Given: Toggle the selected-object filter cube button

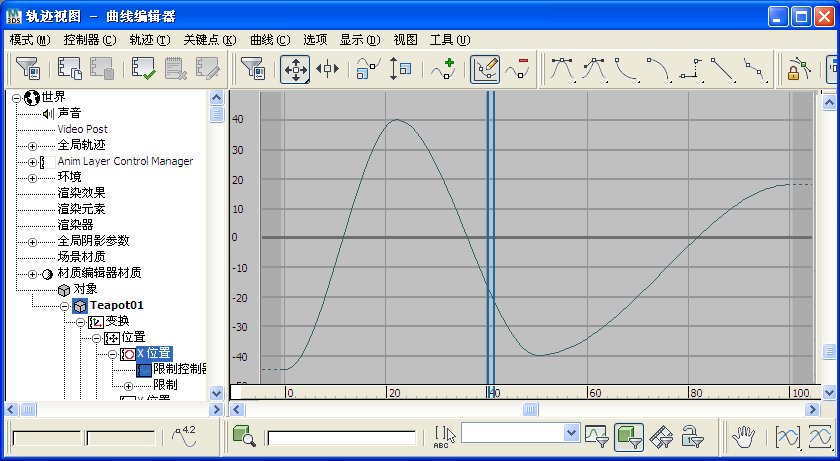Looking at the screenshot, I should point(629,437).
